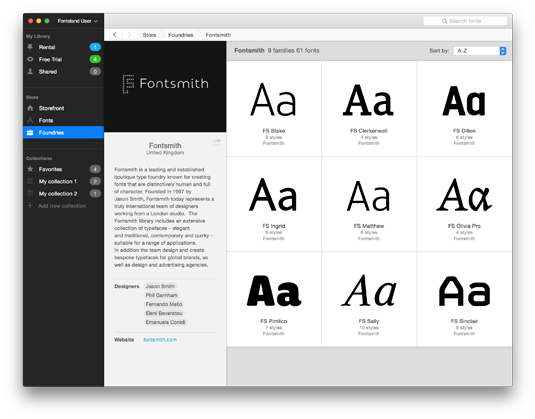Open the FS Matthew font family
535x419 pixels.
tap(369, 204)
